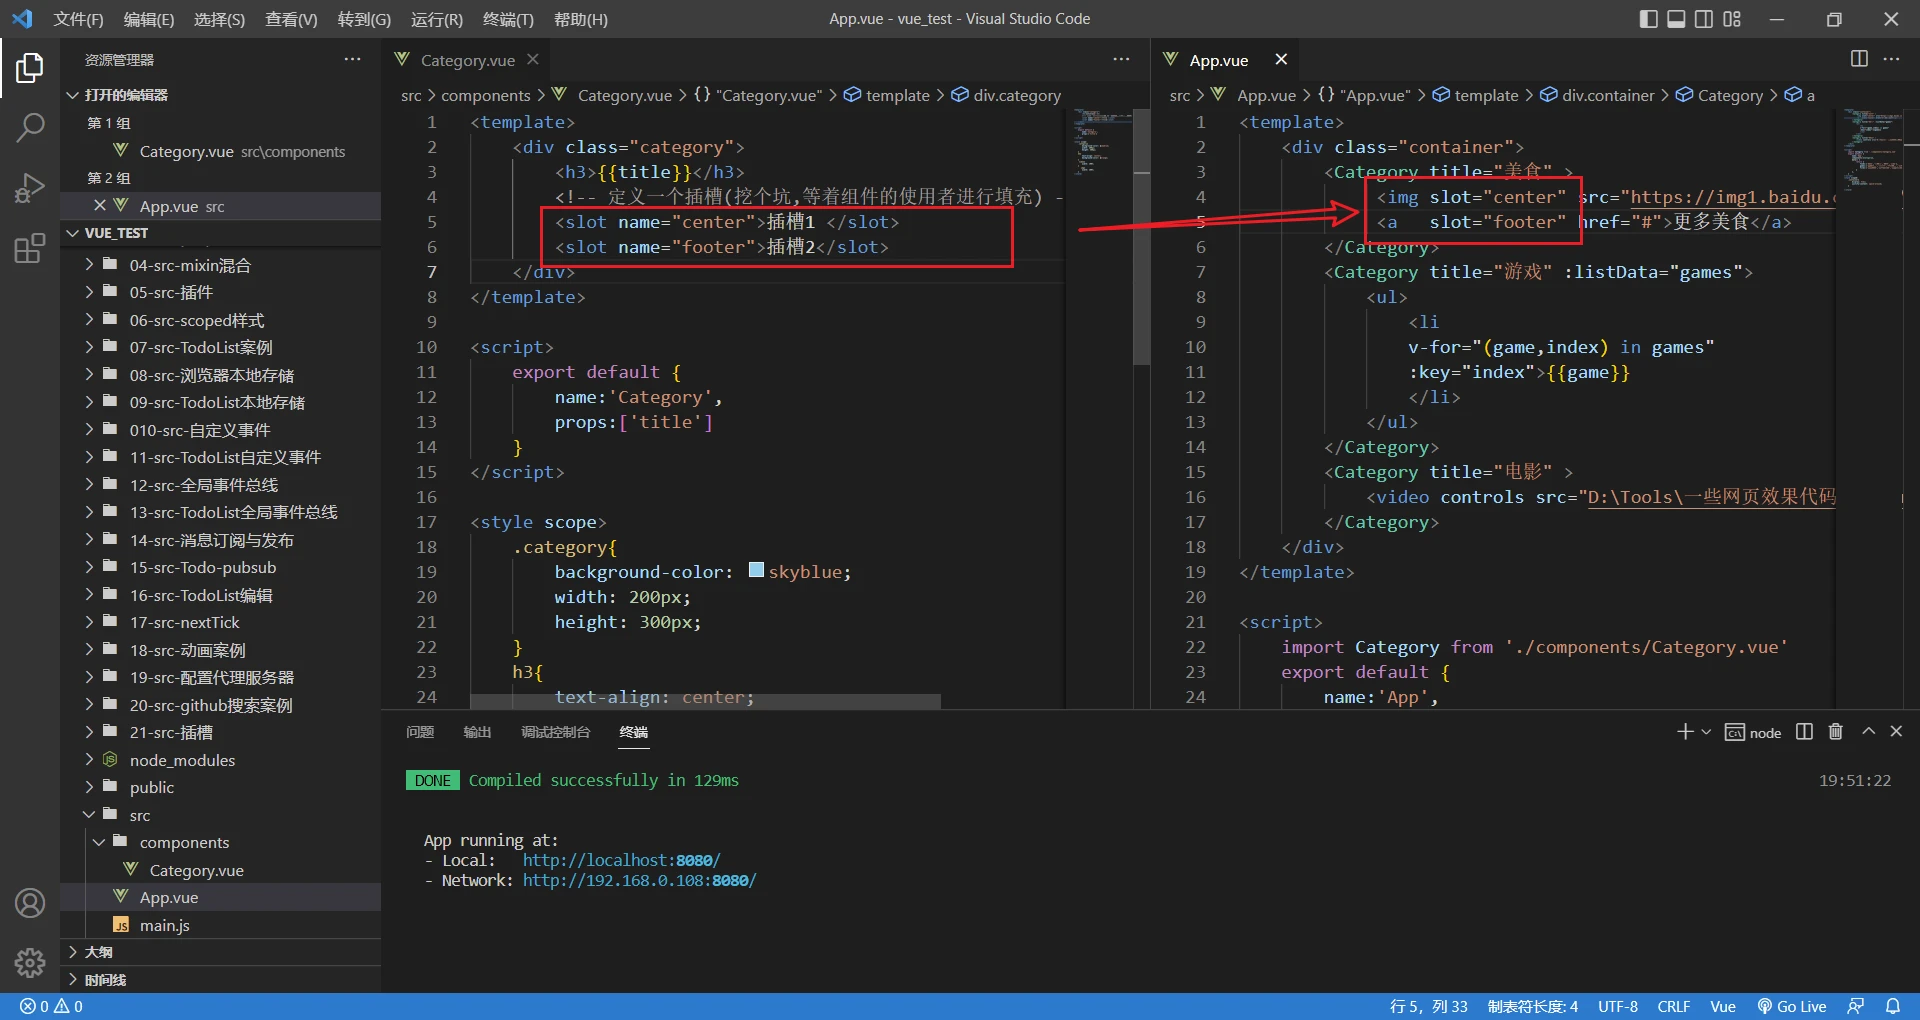Toggle the bottom panel layout button

coord(1676,19)
